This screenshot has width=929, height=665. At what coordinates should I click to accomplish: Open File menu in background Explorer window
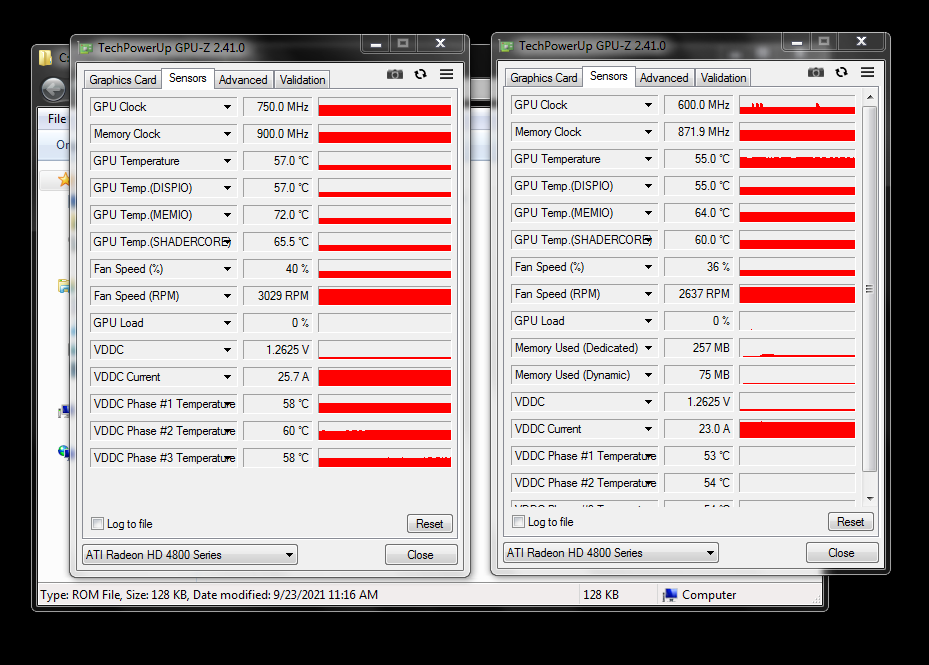click(x=57, y=119)
